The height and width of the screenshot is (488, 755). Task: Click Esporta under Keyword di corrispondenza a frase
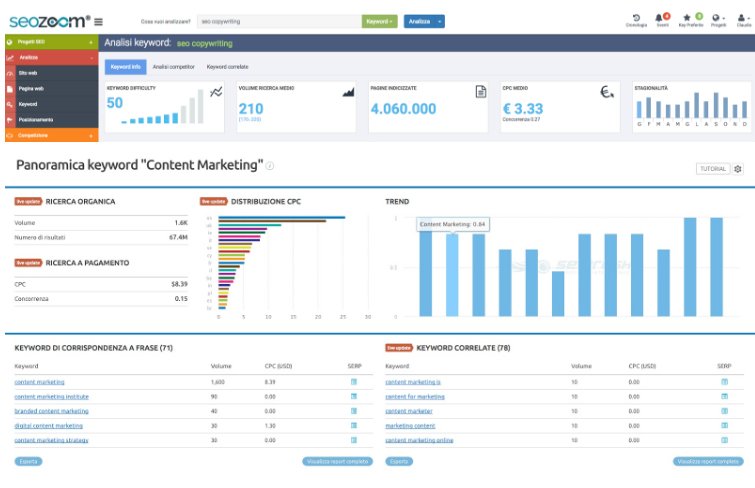coord(28,462)
